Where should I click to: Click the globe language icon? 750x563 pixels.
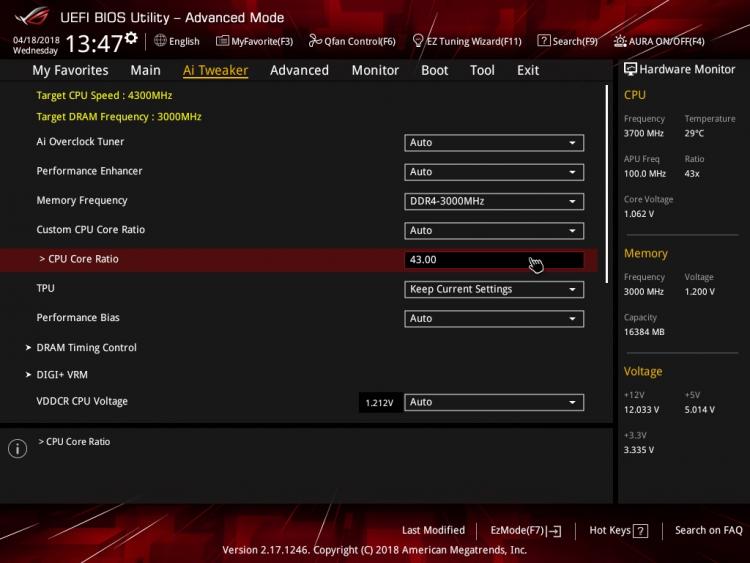click(160, 41)
